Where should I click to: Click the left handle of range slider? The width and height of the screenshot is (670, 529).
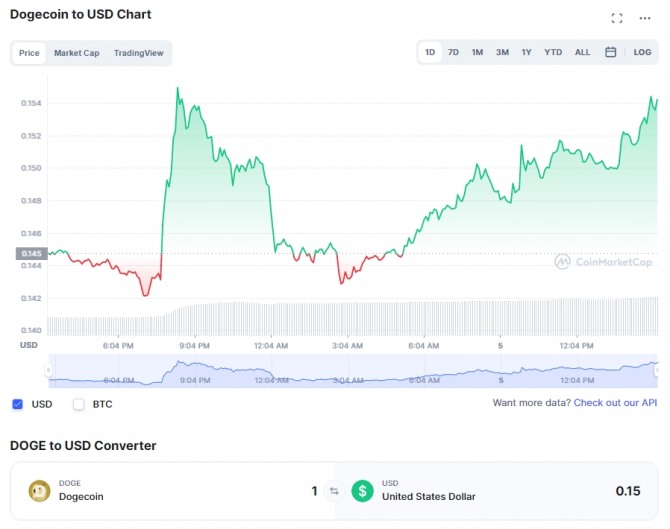point(48,372)
